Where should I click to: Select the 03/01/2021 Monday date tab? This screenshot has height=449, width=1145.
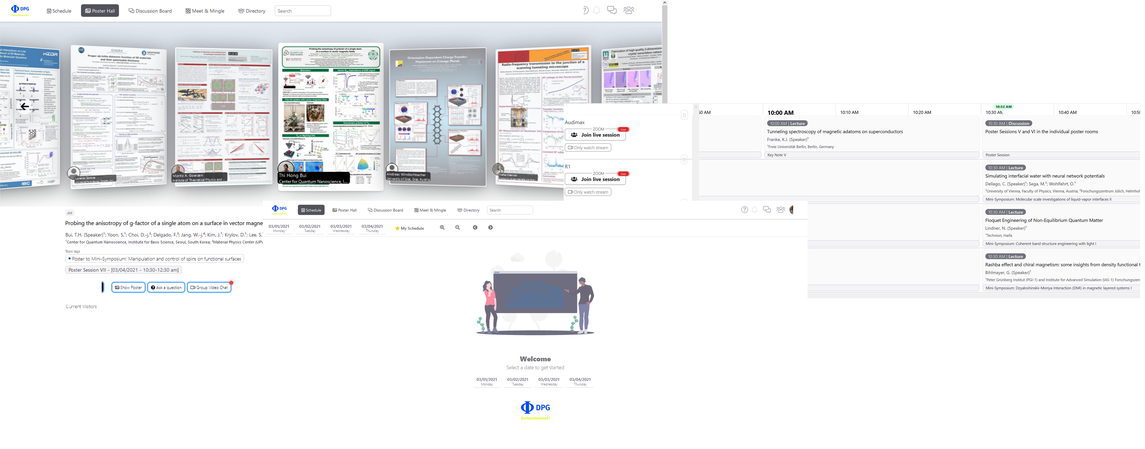(278, 228)
